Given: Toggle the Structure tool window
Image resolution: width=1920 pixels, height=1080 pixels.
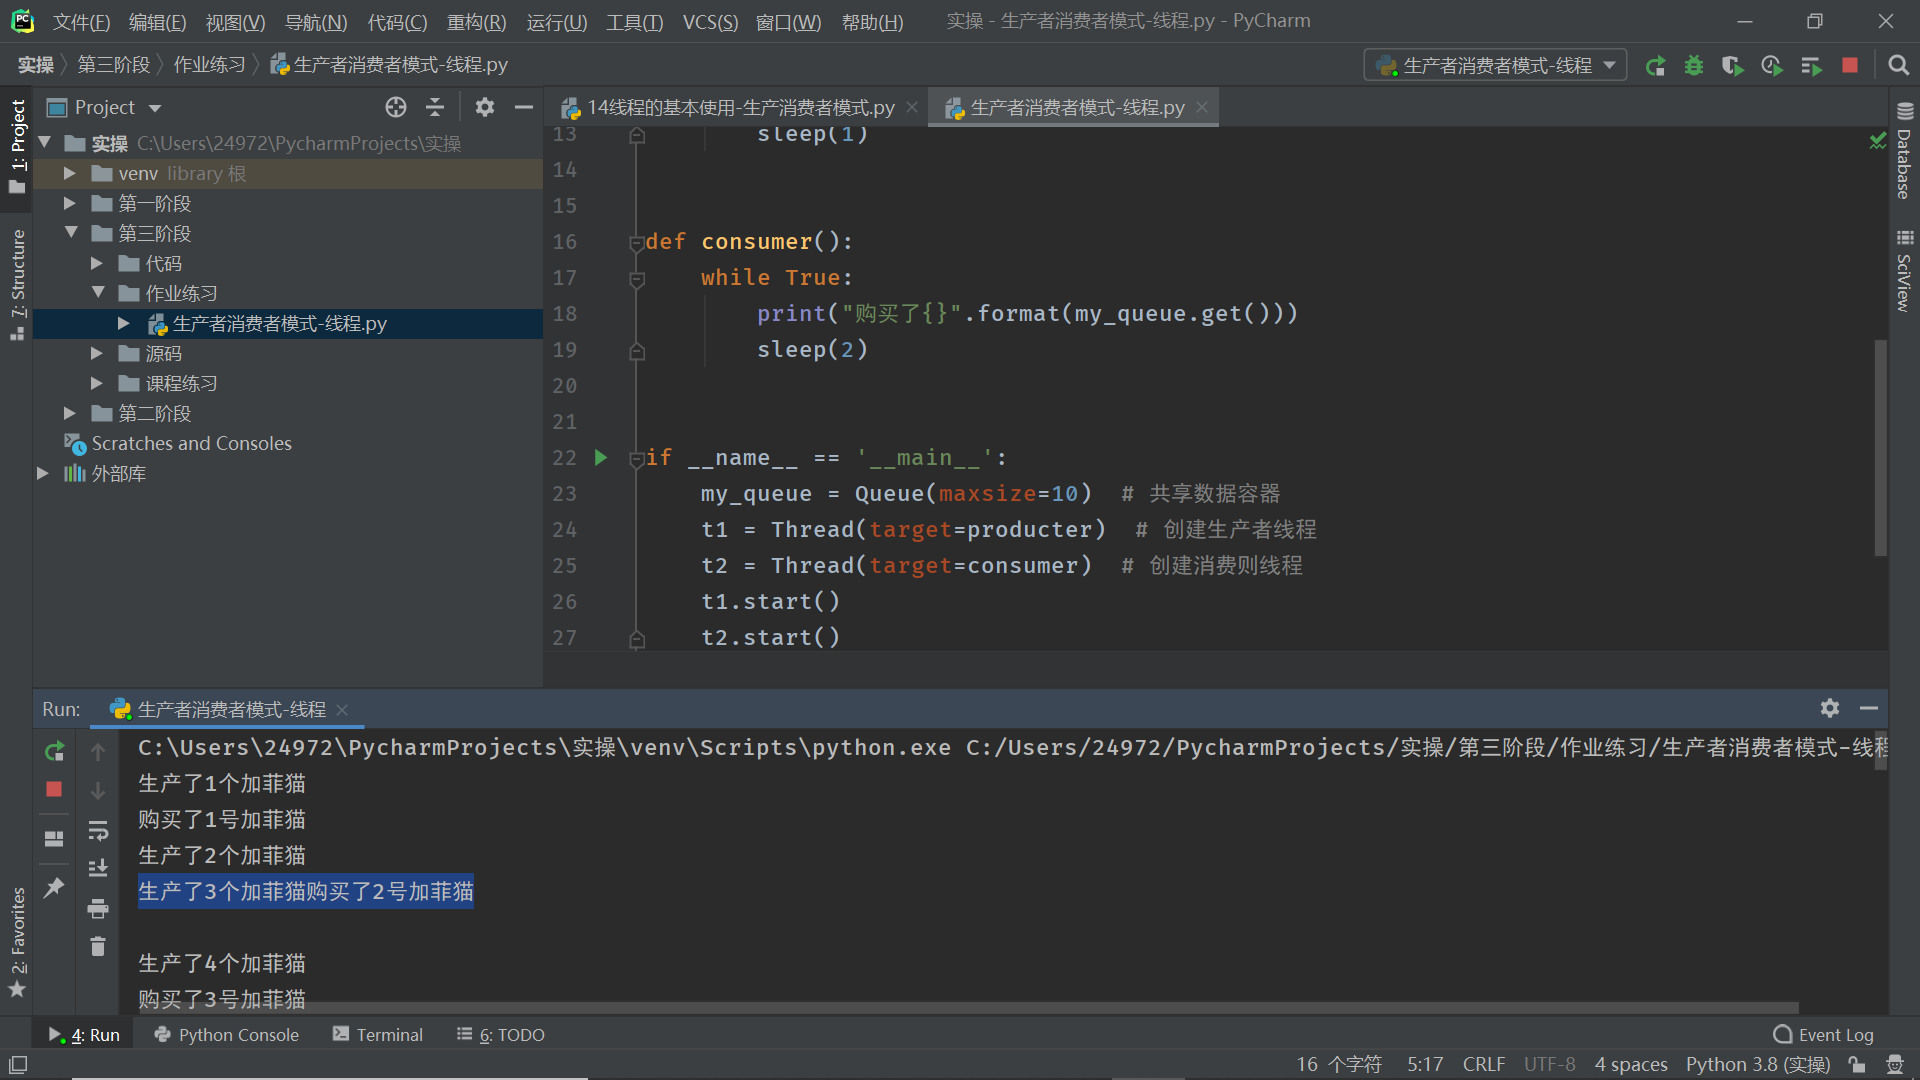Looking at the screenshot, I should click(x=17, y=284).
